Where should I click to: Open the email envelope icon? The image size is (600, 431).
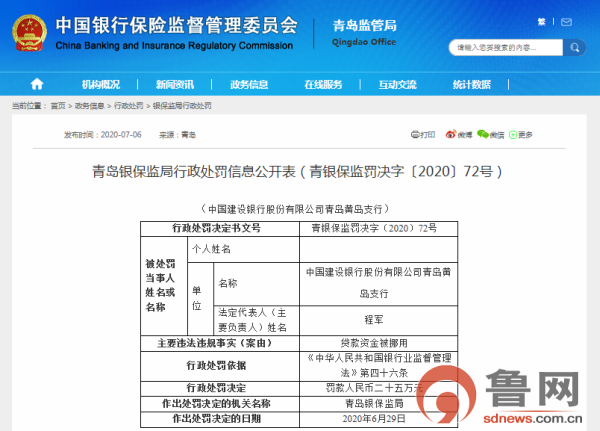[566, 22]
